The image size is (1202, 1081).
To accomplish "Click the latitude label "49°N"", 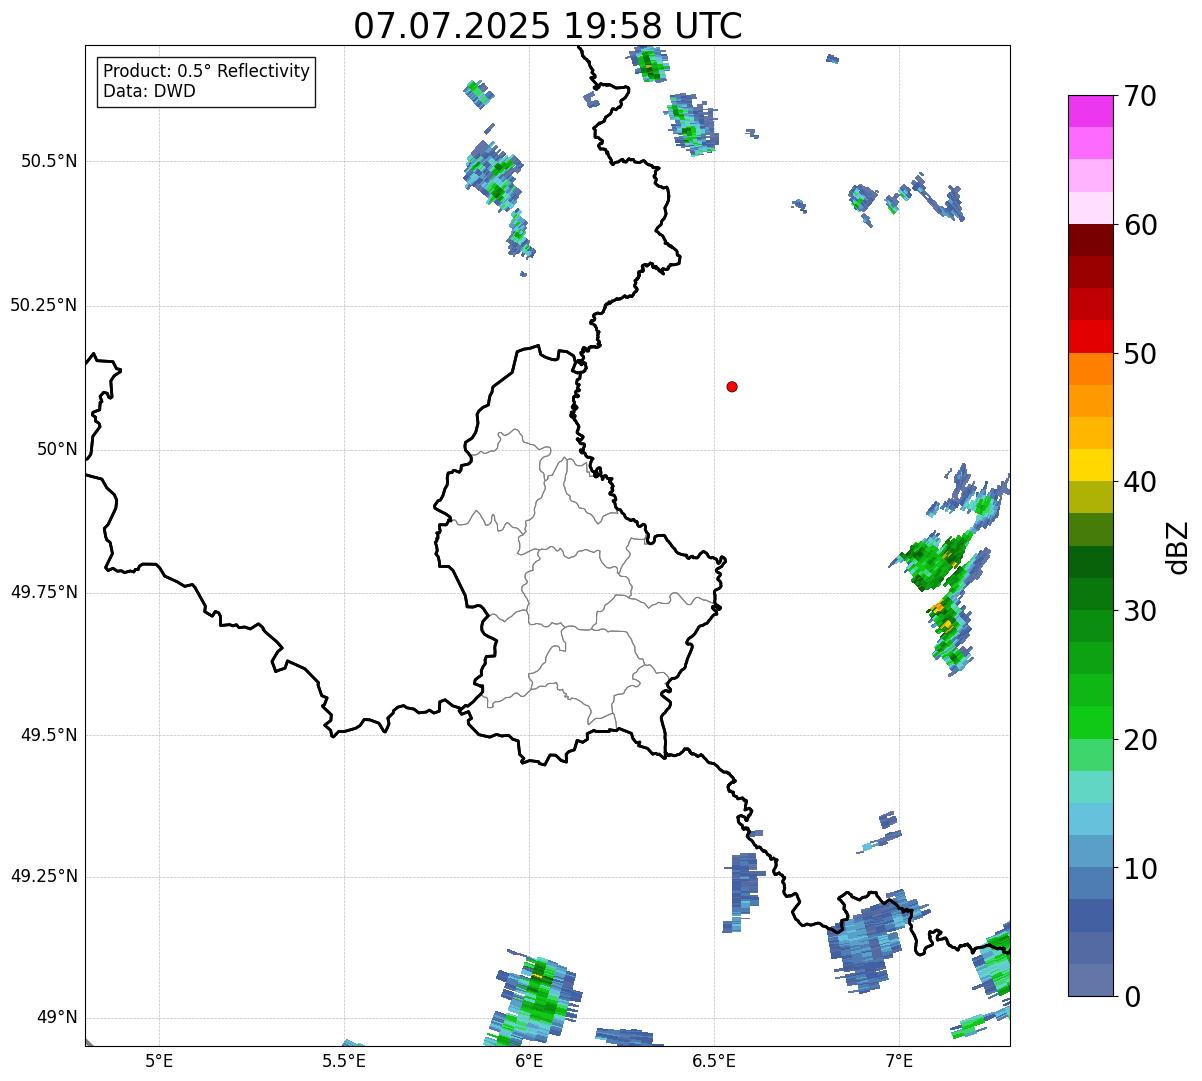I will tap(57, 1017).
